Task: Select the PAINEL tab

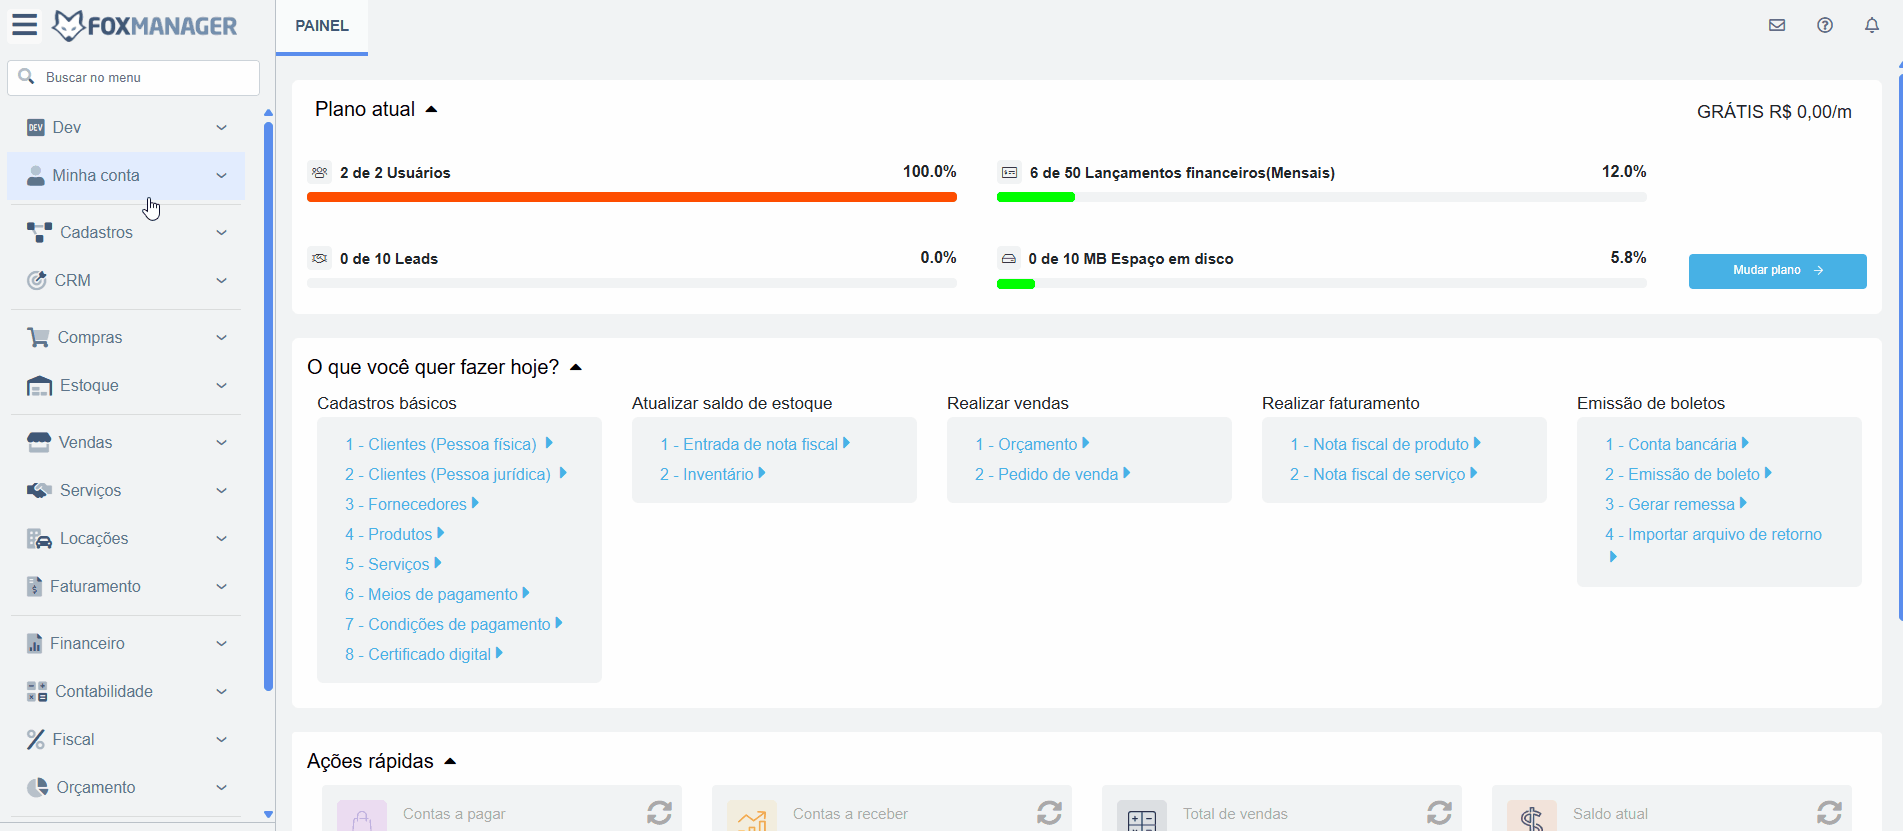Action: tap(322, 26)
